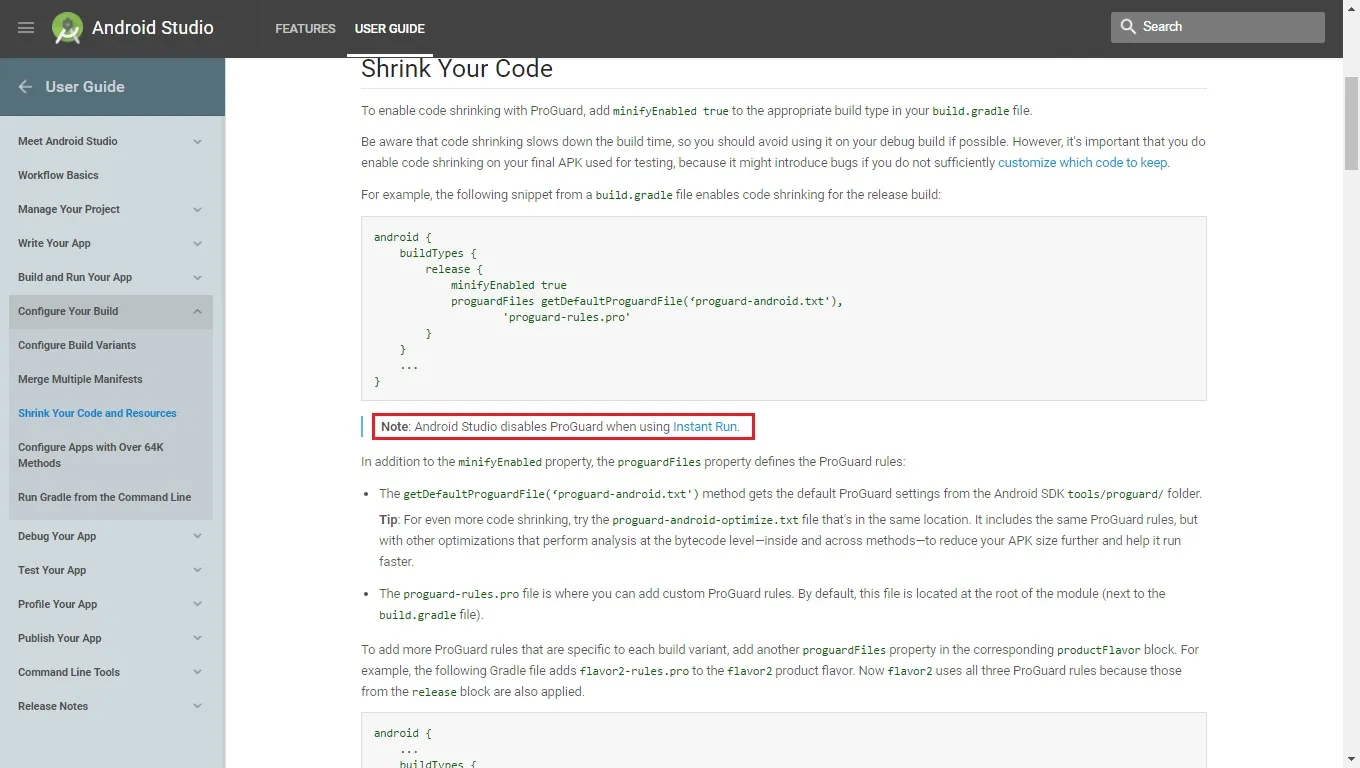Viewport: 1360px width, 768px height.
Task: Click the Meet Android Studio sidebar item
Action: pos(67,142)
